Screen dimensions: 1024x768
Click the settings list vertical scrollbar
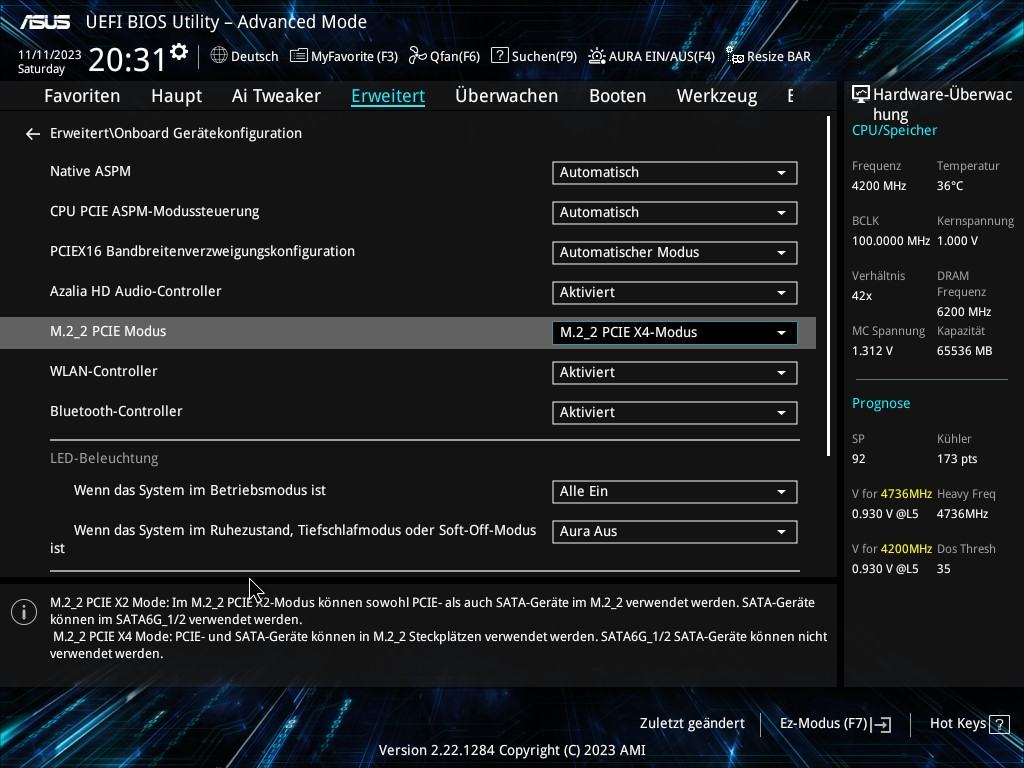pos(829,286)
